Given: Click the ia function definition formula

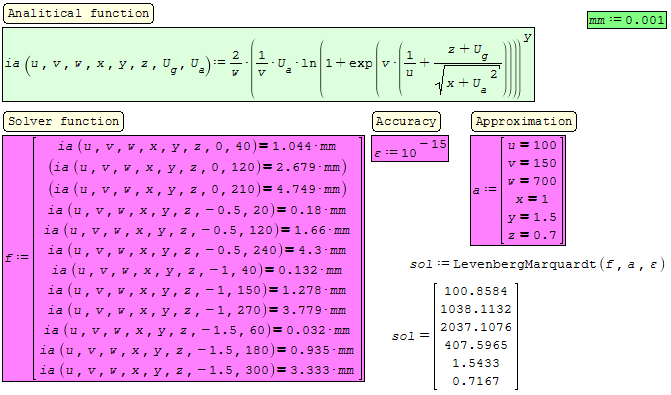Looking at the screenshot, I should click(268, 65).
